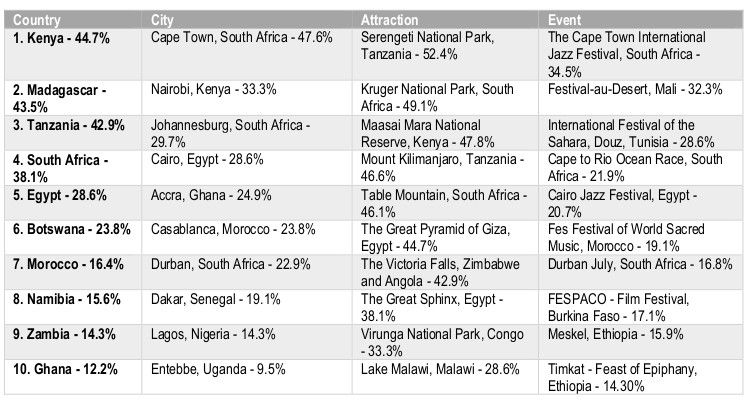Click the City column header
Viewport: 751px width, 401px height.
point(162,19)
